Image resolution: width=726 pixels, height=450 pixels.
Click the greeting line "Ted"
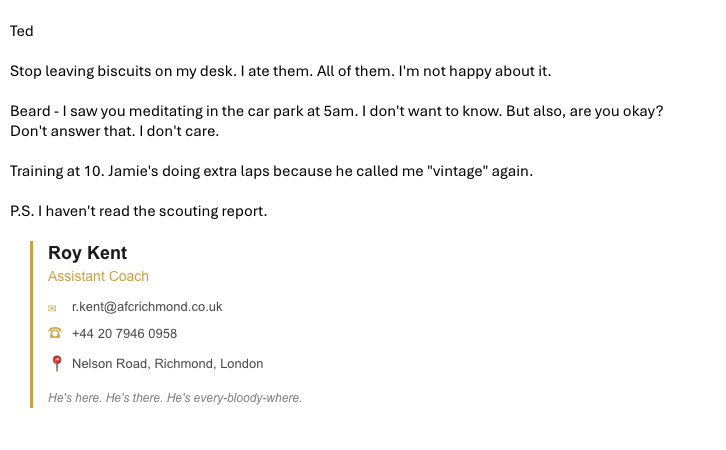click(22, 31)
